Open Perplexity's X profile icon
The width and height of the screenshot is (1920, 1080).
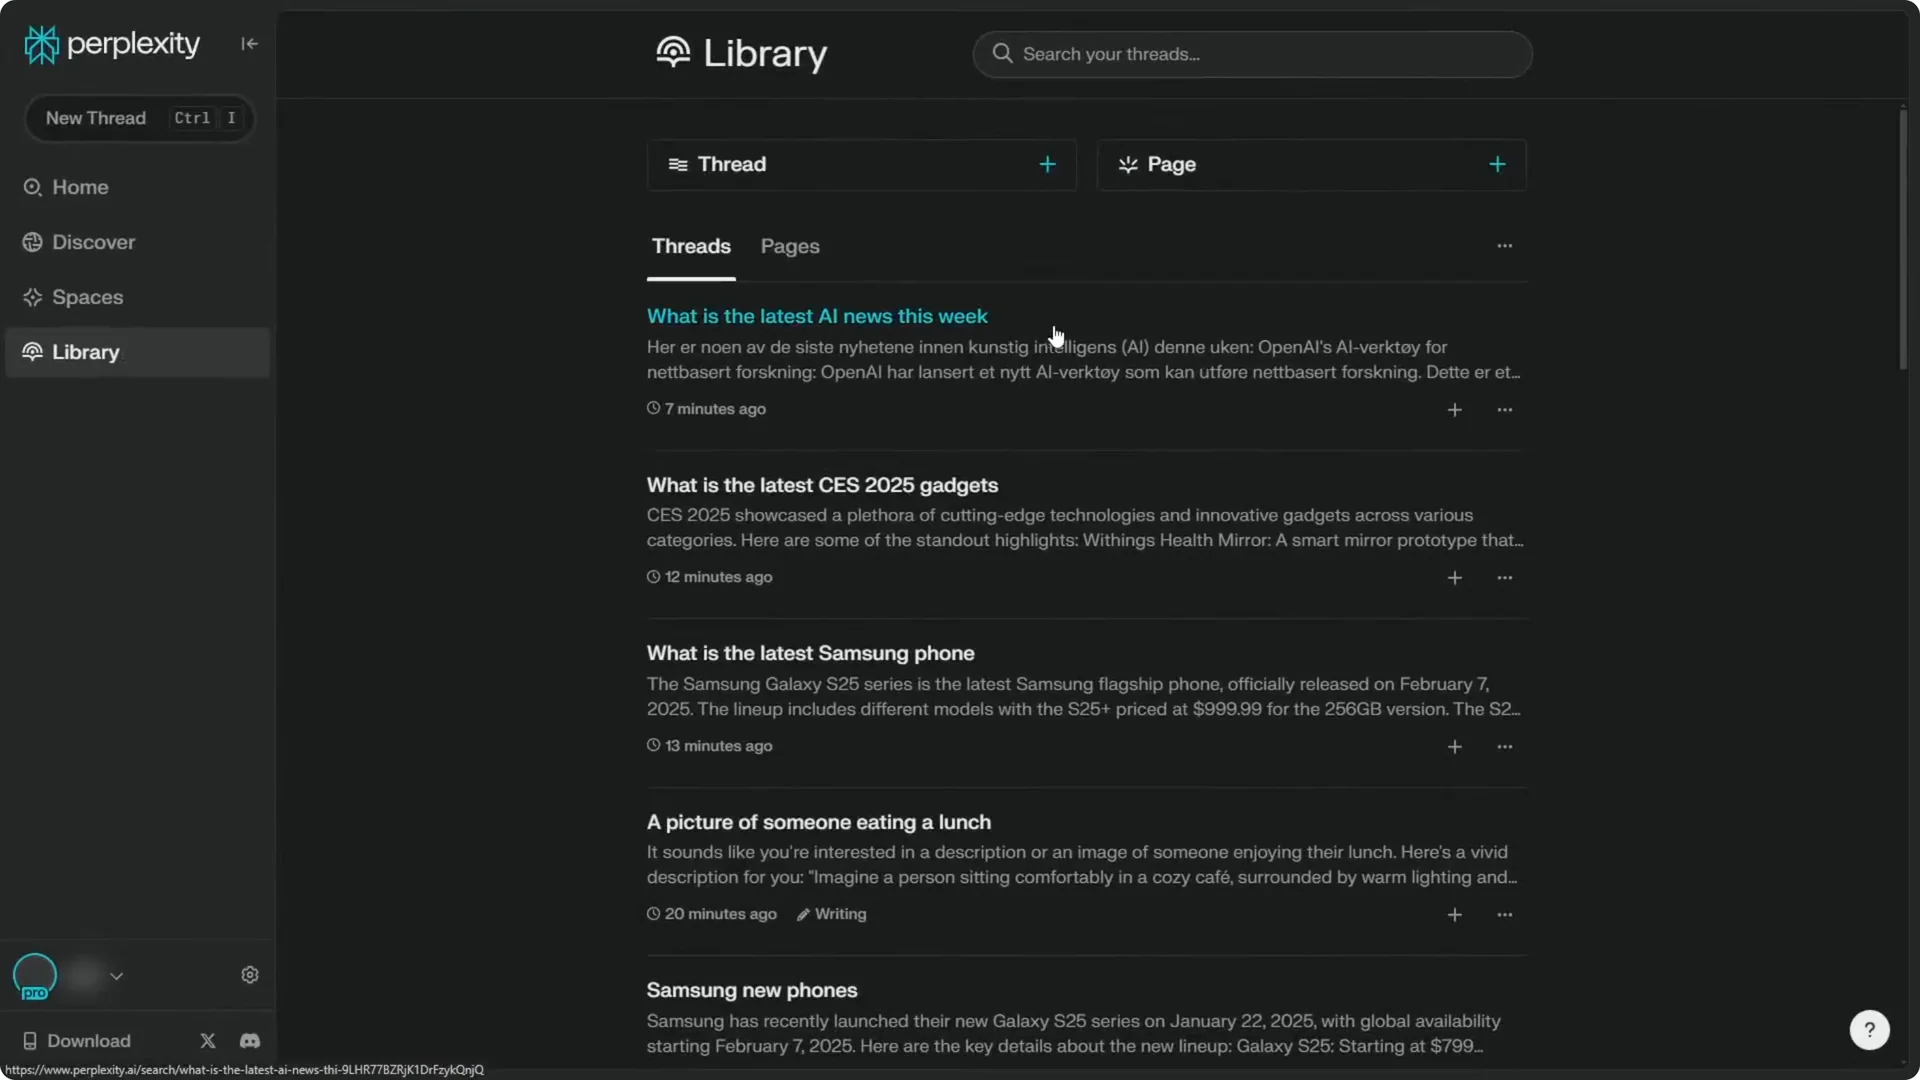(x=207, y=1041)
